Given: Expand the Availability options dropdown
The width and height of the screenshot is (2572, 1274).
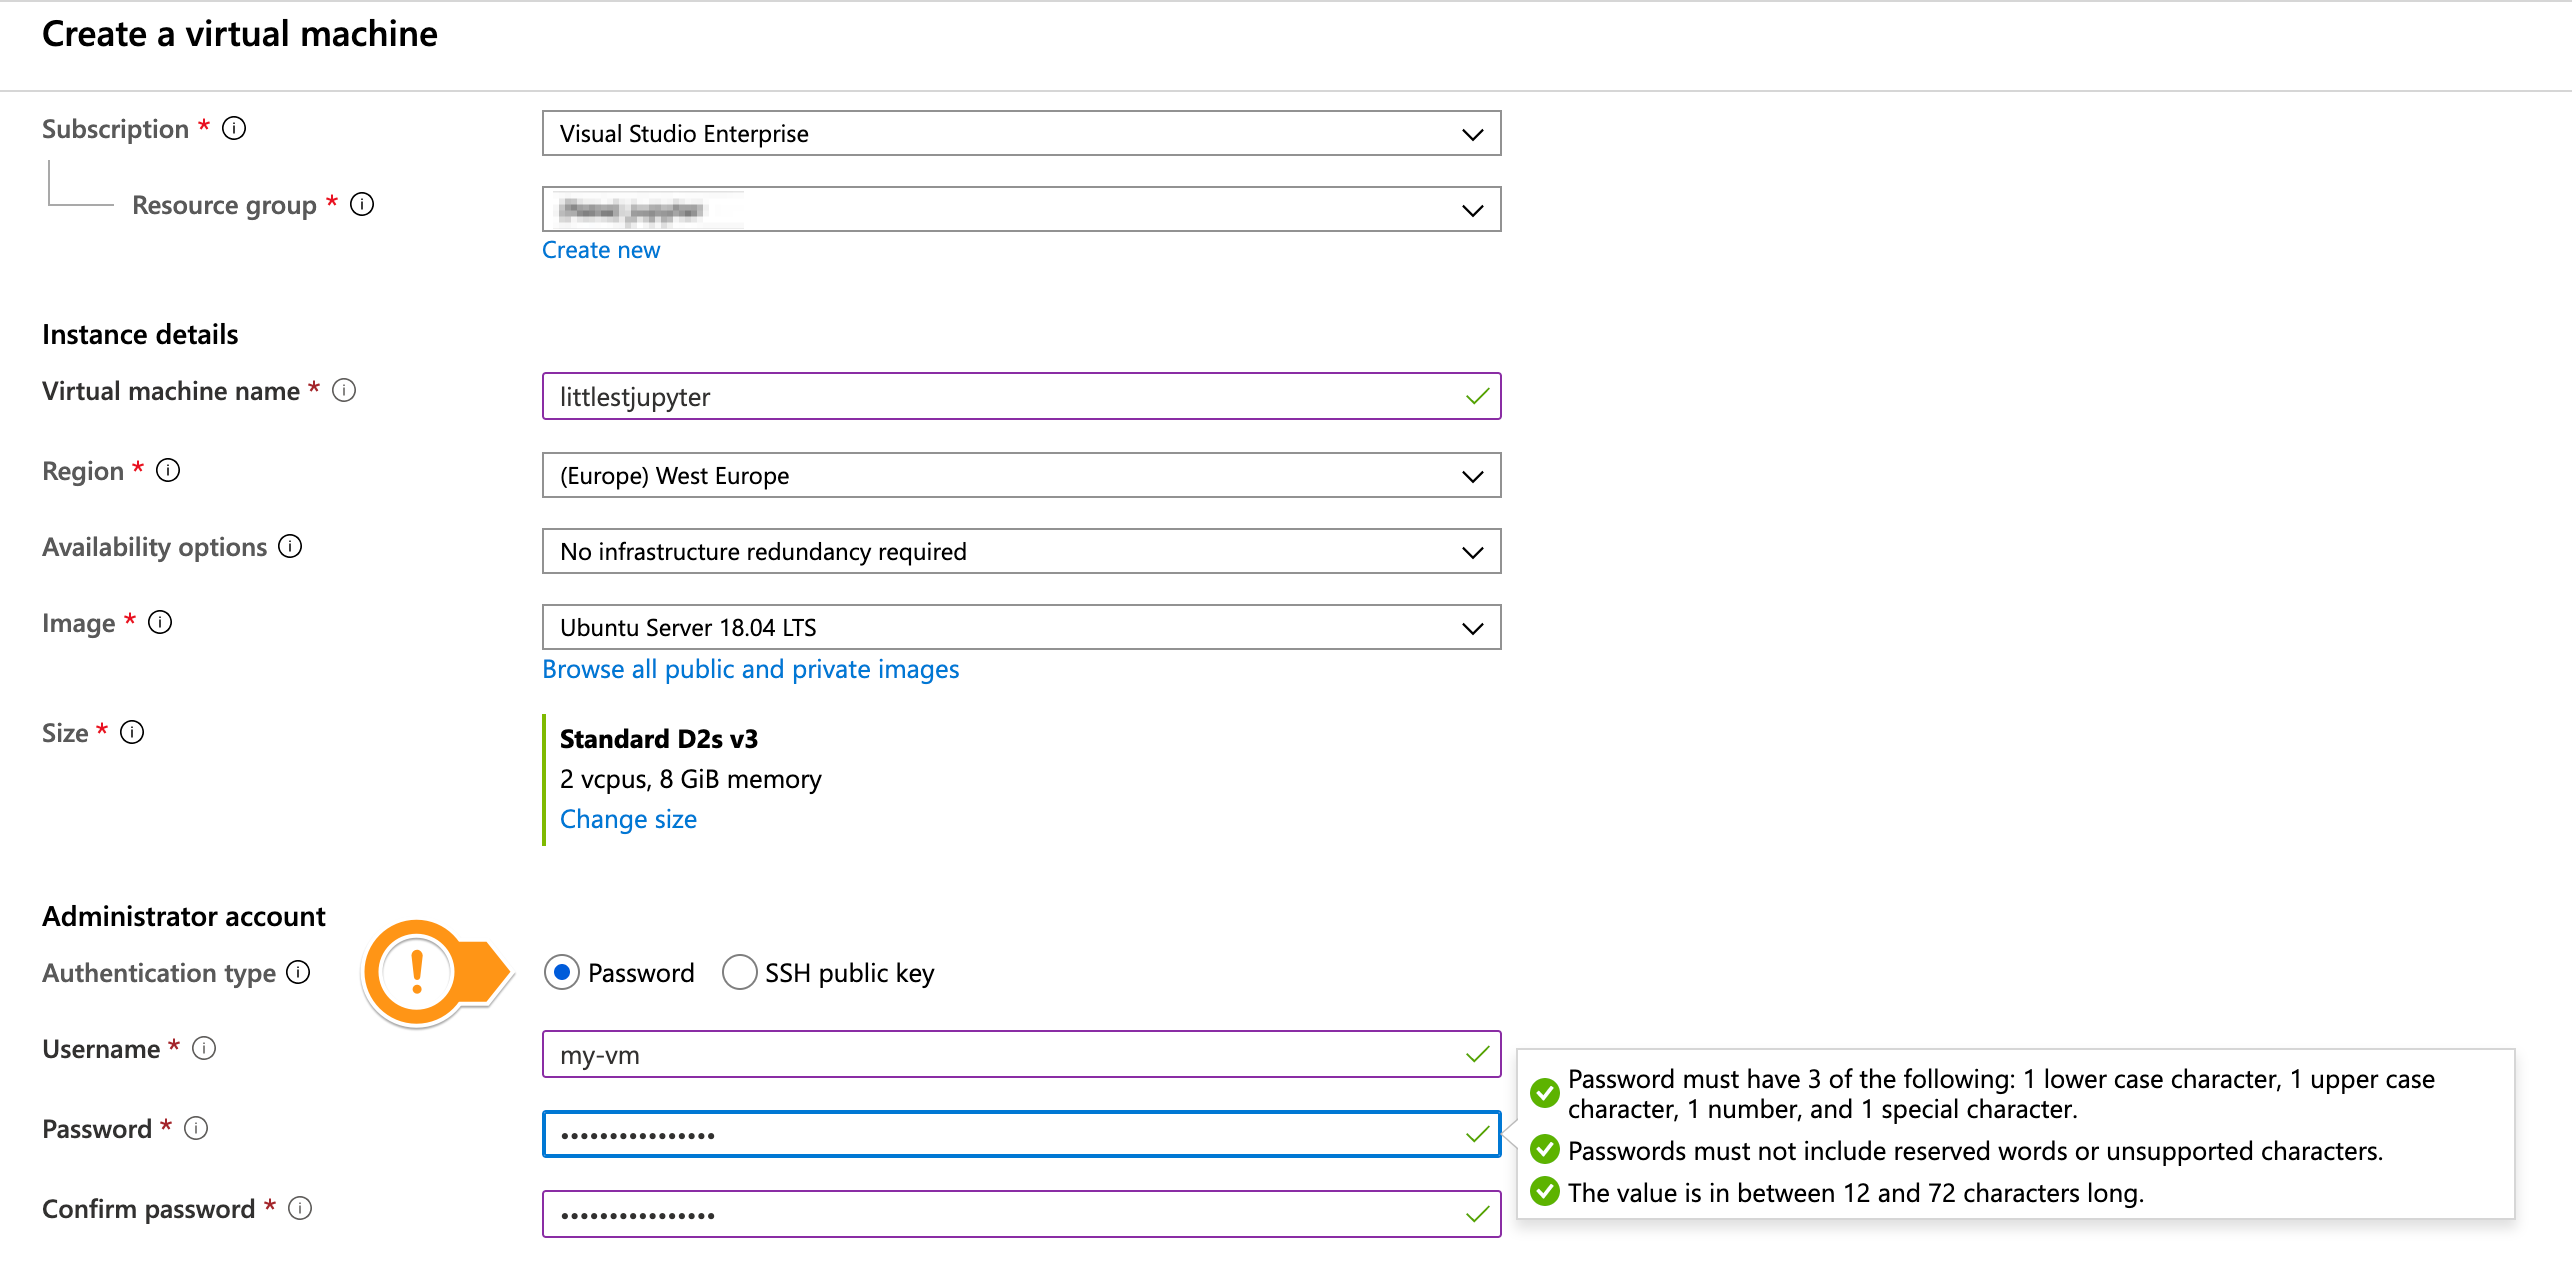Looking at the screenshot, I should [x=1020, y=551].
